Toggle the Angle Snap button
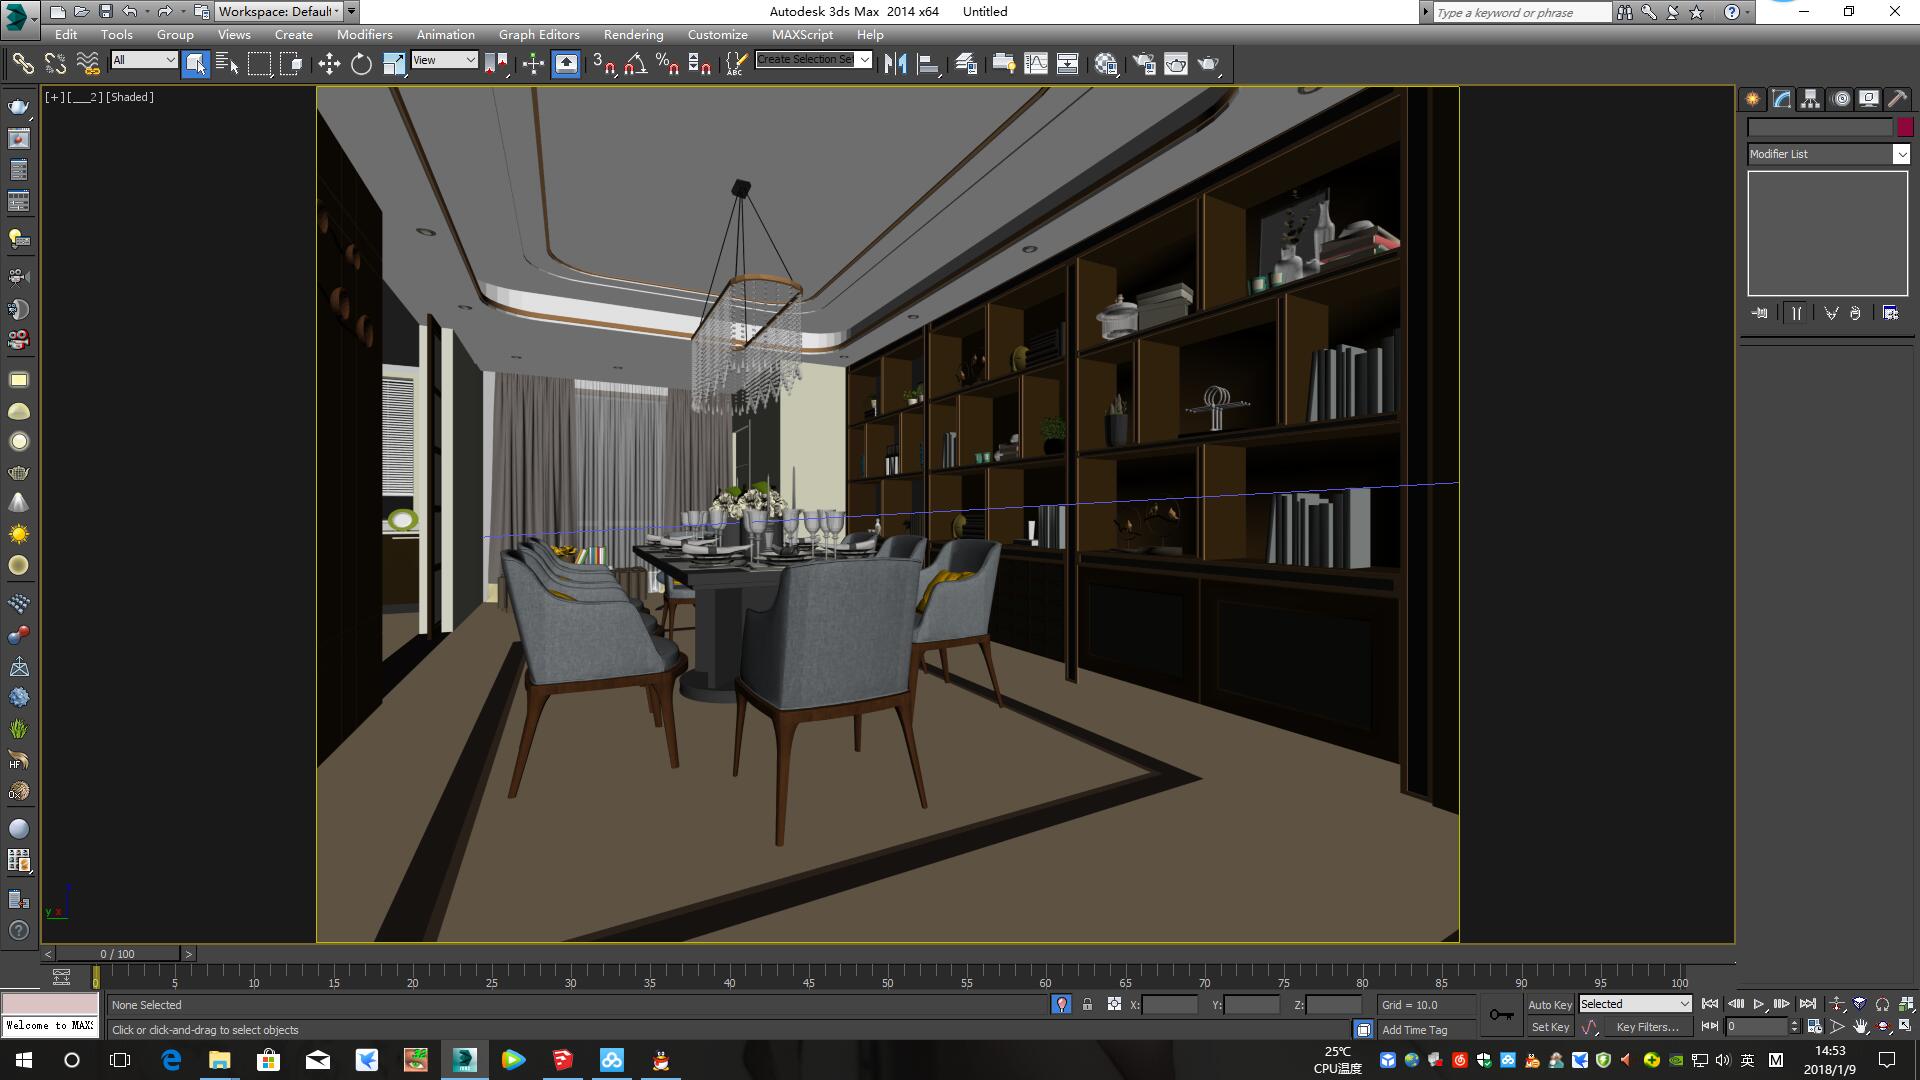This screenshot has width=1920, height=1080. click(635, 64)
